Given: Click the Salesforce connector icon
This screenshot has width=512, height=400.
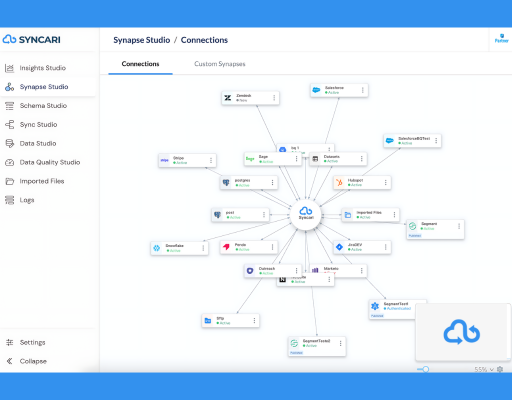Looking at the screenshot, I should tap(316, 90).
